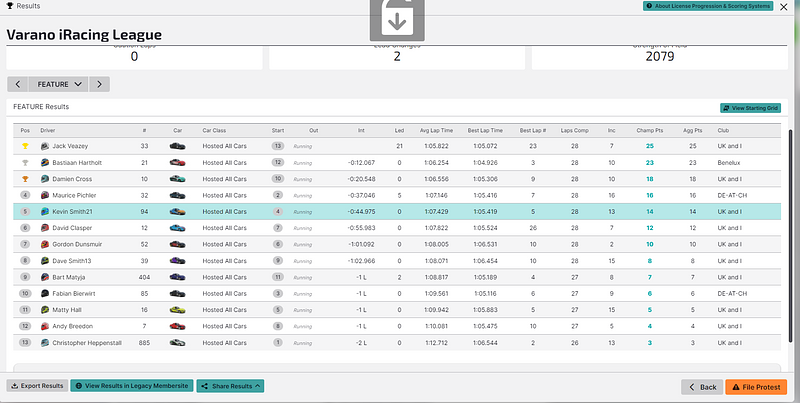Click Strength of Field value 2079
Image resolution: width=800 pixels, height=403 pixels.
click(x=660, y=57)
